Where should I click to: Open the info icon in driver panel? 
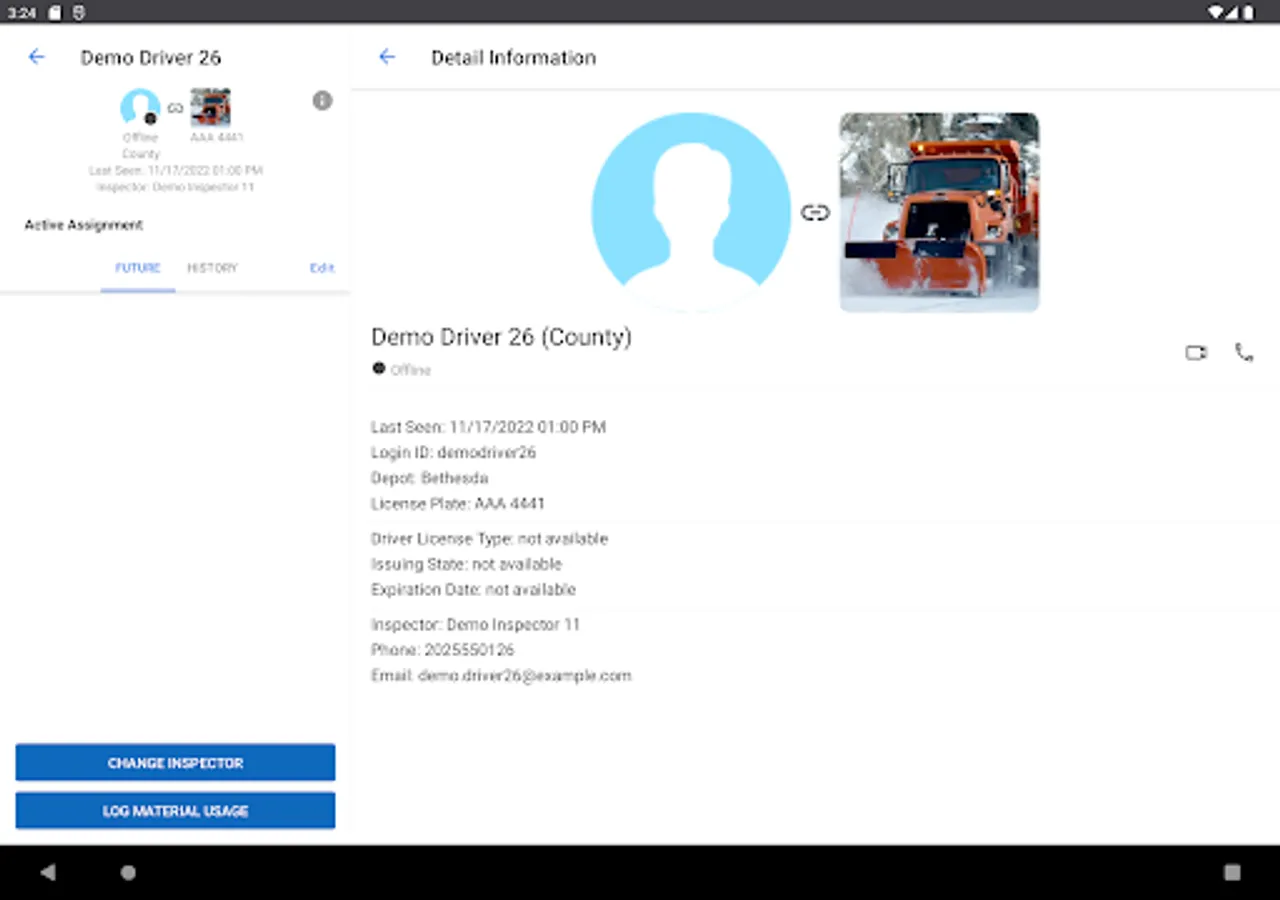coord(322,101)
